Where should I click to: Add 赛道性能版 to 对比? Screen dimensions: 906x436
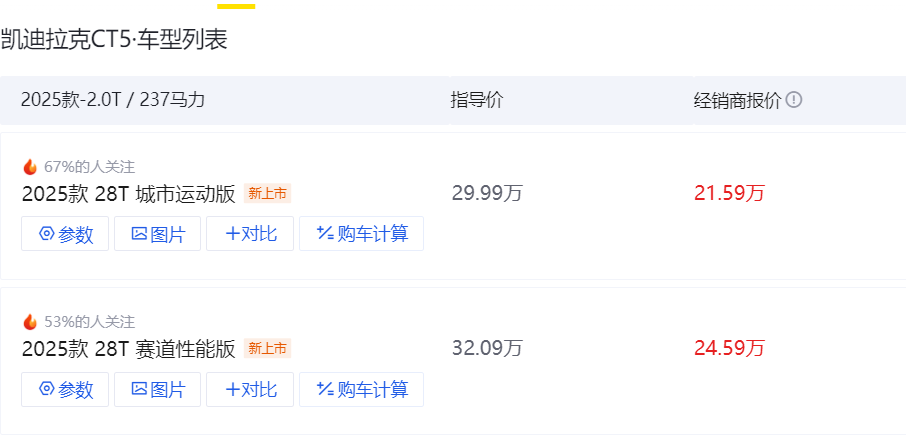[250, 389]
